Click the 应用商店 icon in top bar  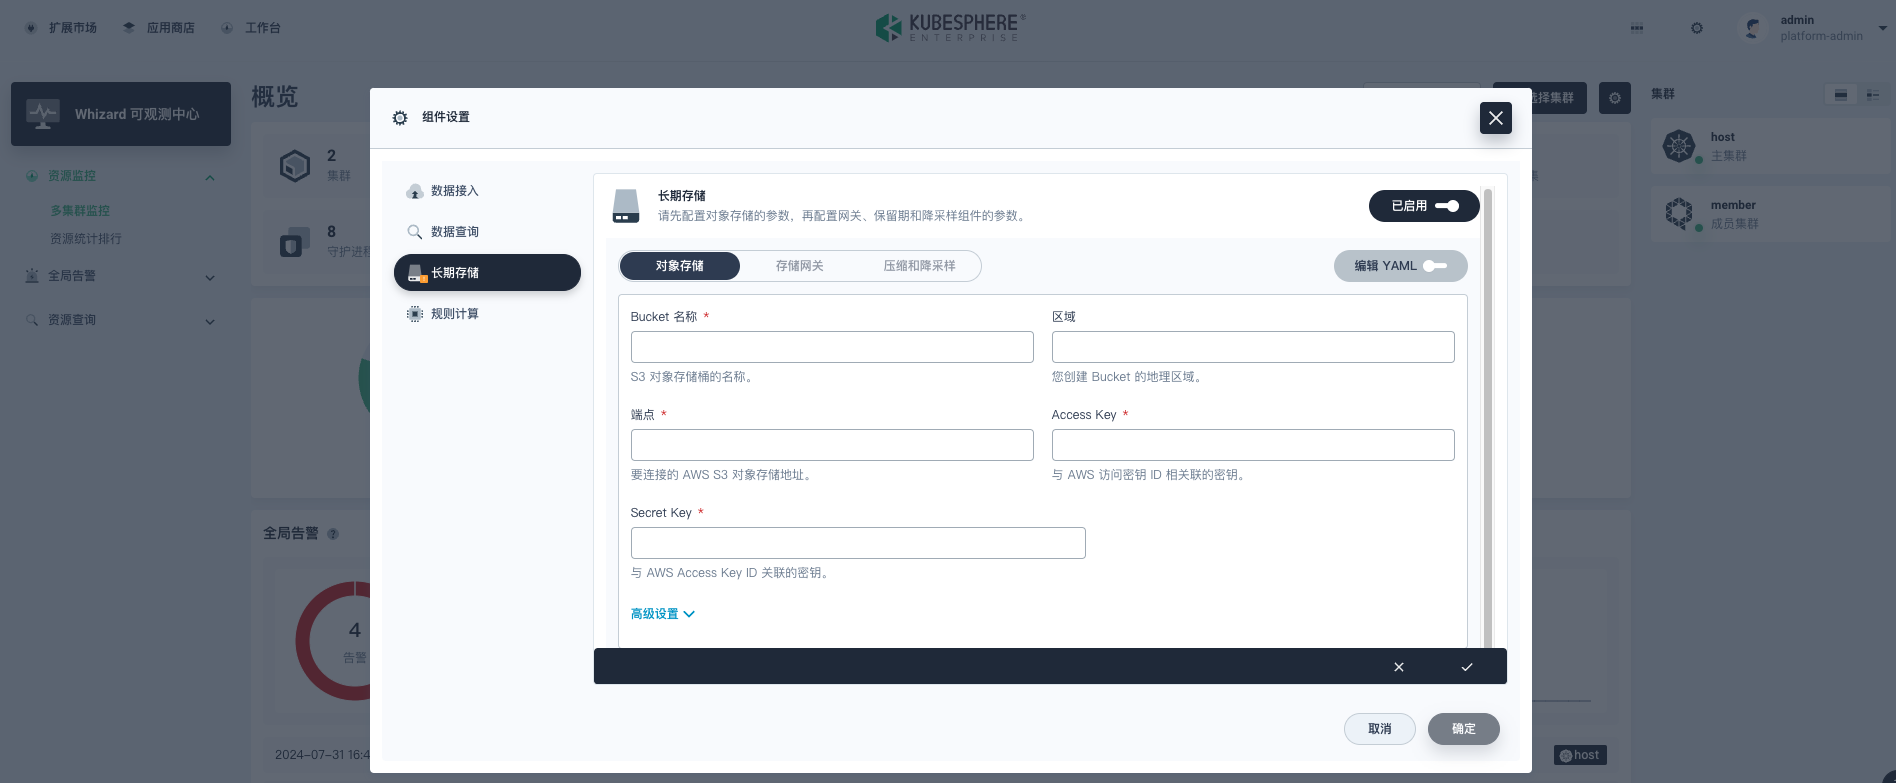pyautogui.click(x=129, y=28)
